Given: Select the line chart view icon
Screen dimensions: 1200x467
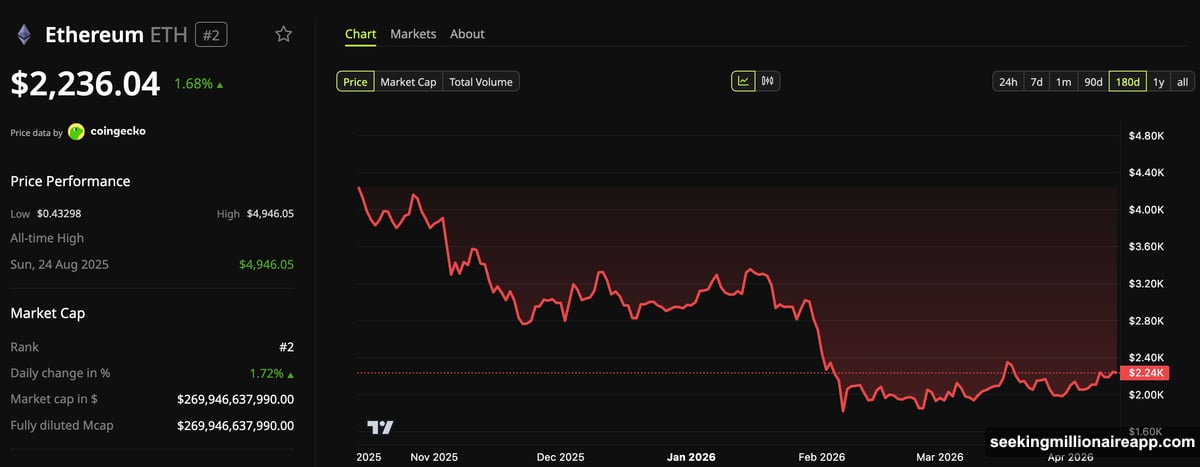Looking at the screenshot, I should [x=743, y=82].
